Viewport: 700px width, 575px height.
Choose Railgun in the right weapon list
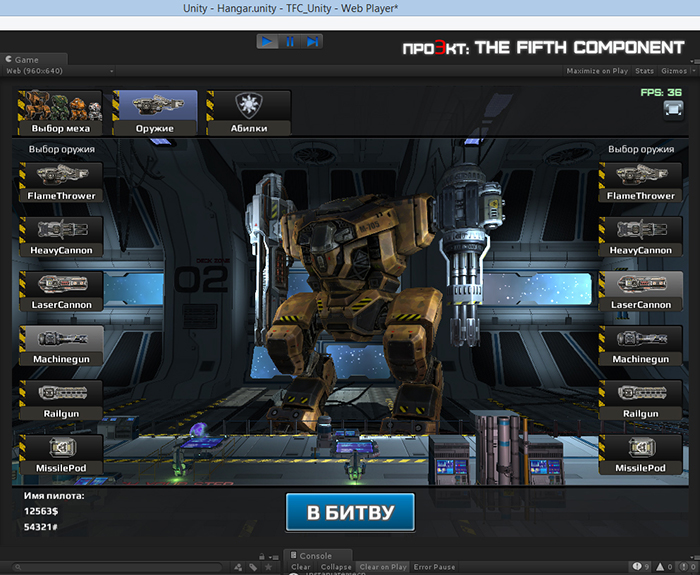click(641, 400)
